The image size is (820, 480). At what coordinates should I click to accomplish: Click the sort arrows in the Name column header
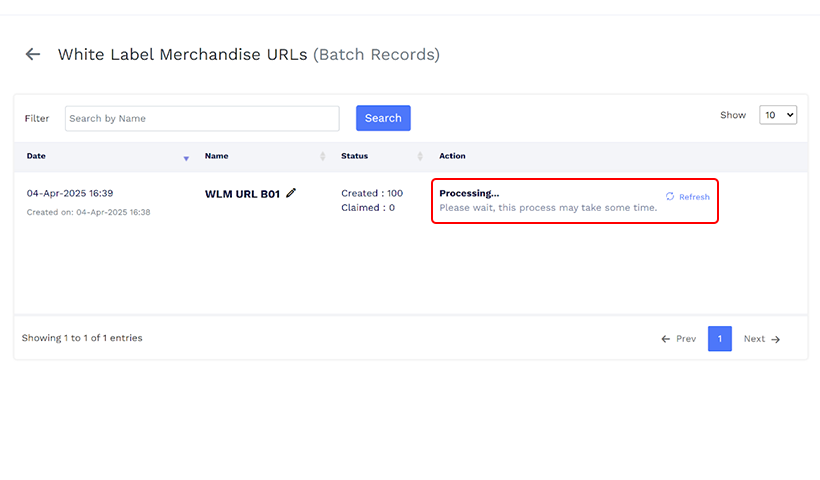(322, 157)
